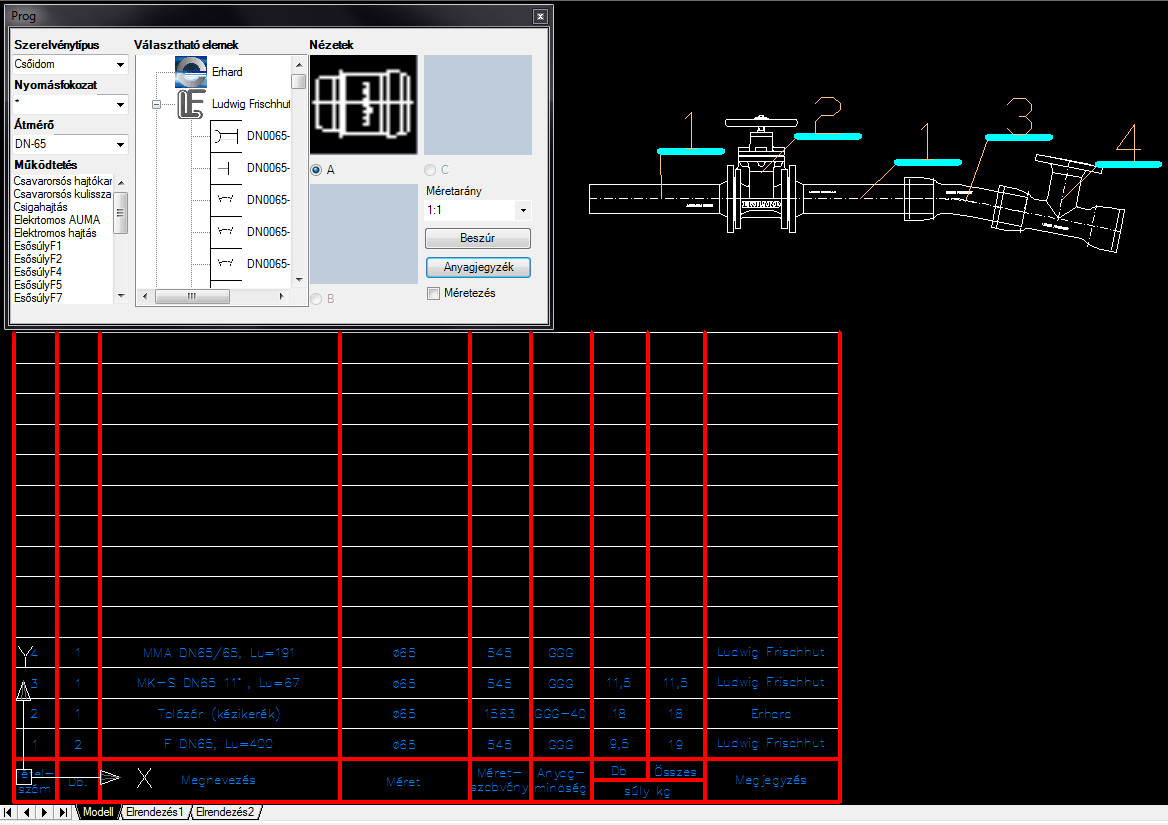Enable the Méretezés checkbox
Image resolution: width=1168 pixels, height=825 pixels.
433,293
